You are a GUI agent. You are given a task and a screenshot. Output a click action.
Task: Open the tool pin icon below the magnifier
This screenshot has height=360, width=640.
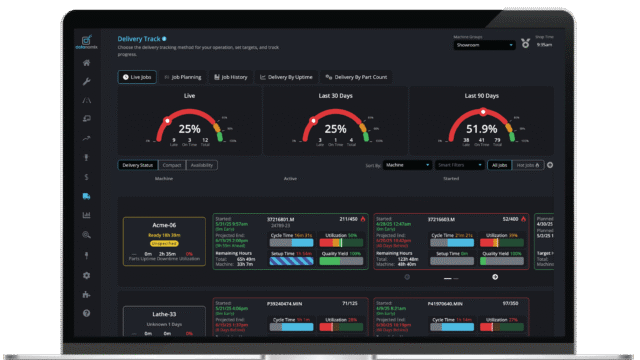click(x=87, y=256)
